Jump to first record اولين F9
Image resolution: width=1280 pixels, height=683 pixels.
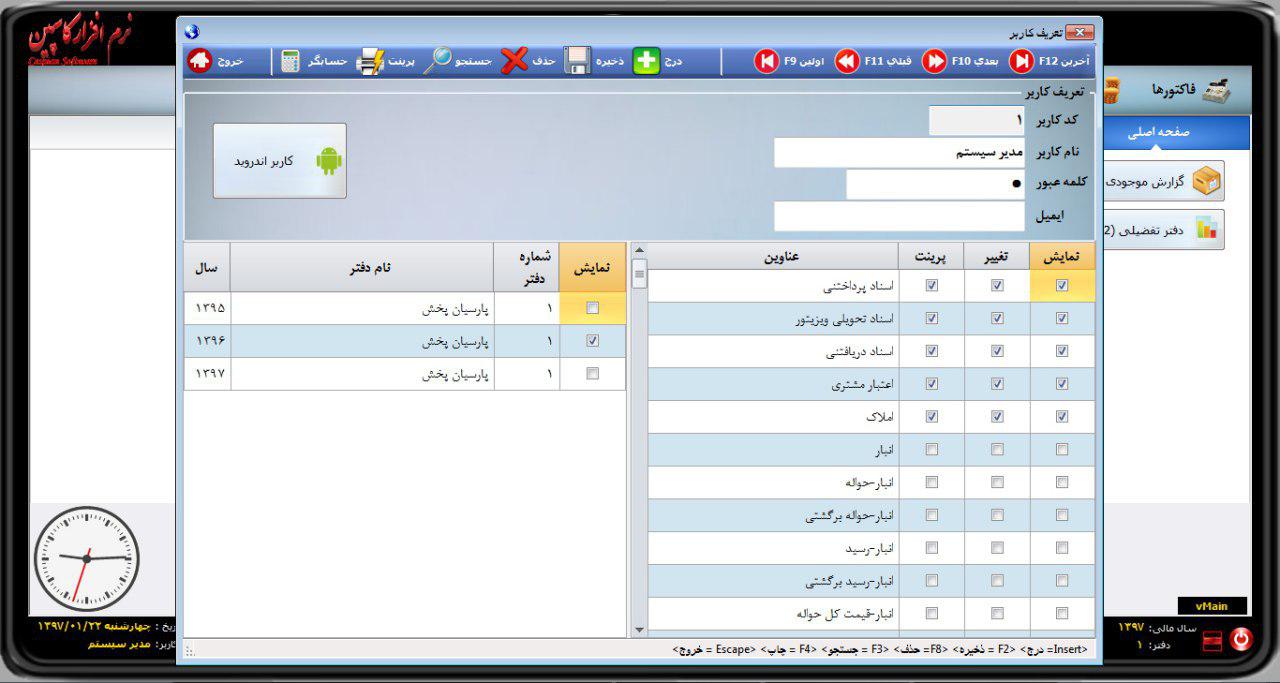(x=767, y=61)
